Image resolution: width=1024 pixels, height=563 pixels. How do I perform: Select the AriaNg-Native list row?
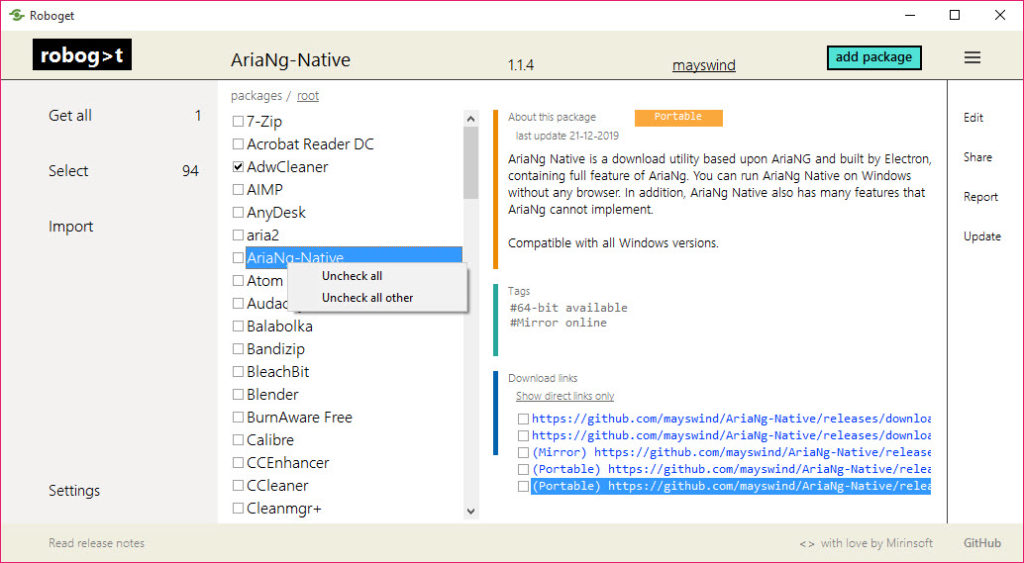[x=354, y=257]
